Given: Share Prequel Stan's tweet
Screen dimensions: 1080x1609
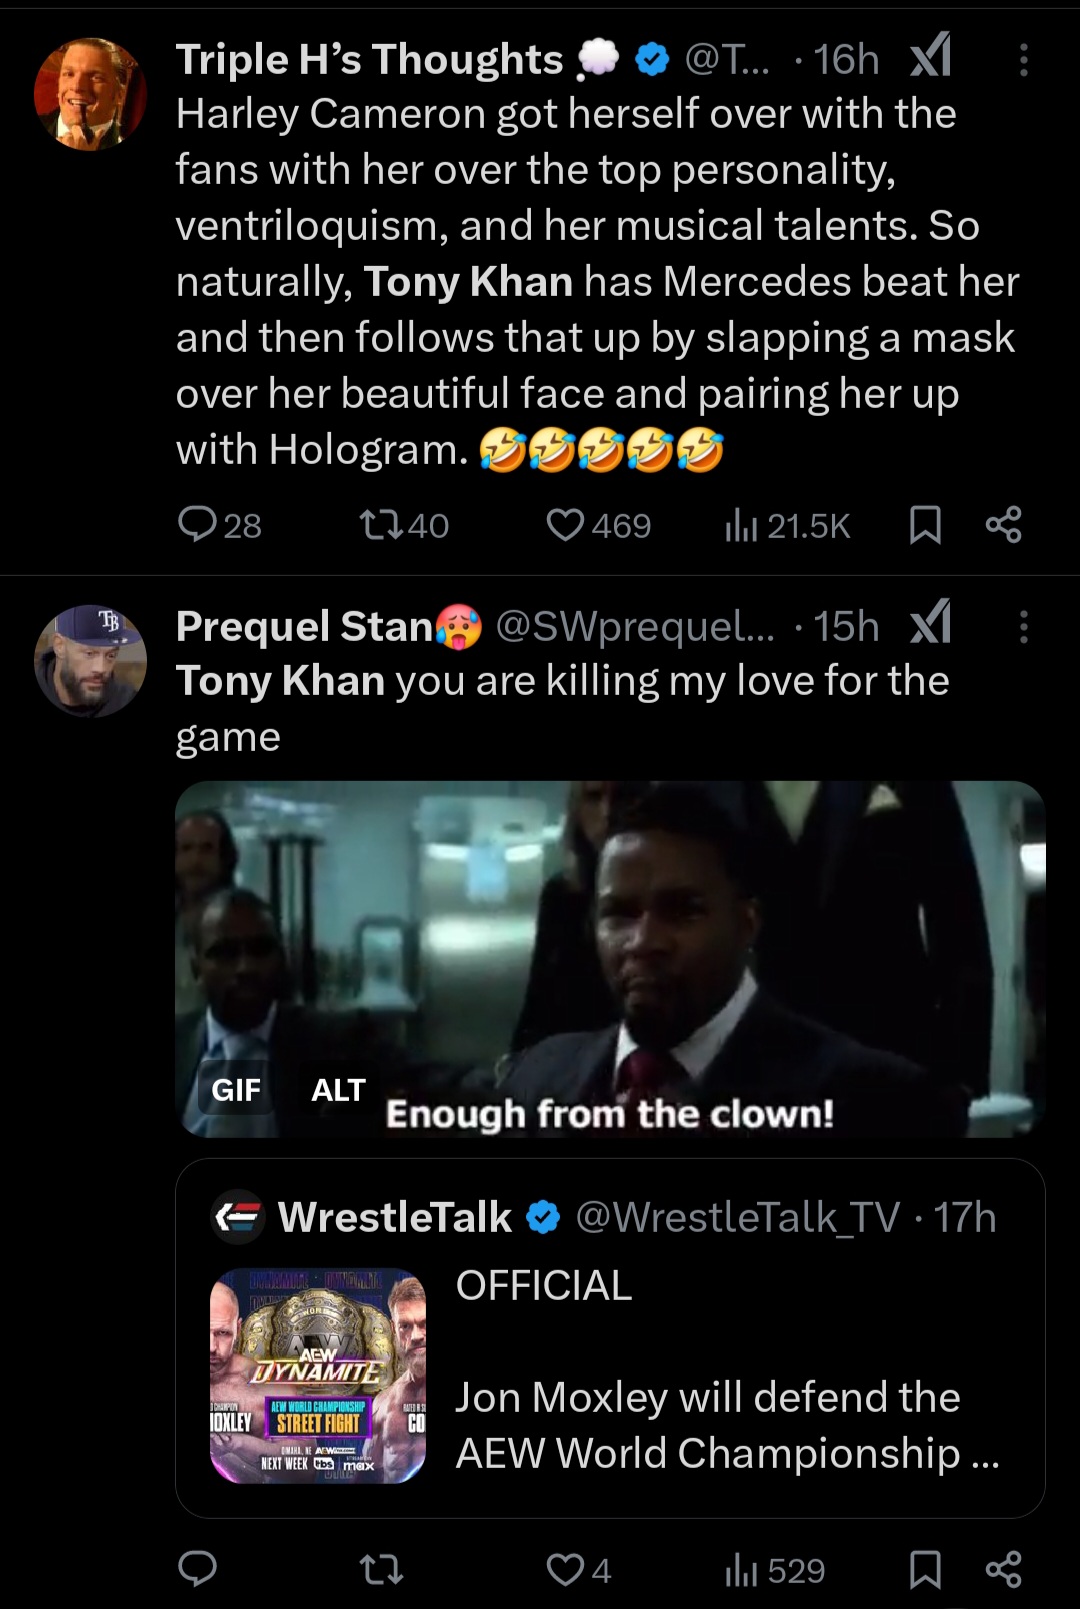Looking at the screenshot, I should (x=1003, y=1569).
